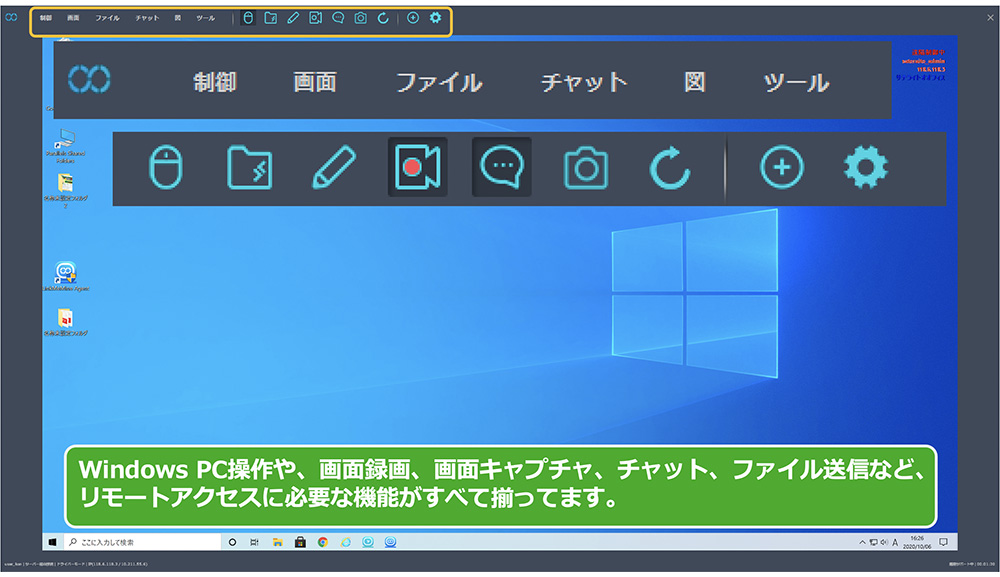Open Microsoft Store bag icon on taskbar
The height and width of the screenshot is (577, 1000).
point(300,542)
